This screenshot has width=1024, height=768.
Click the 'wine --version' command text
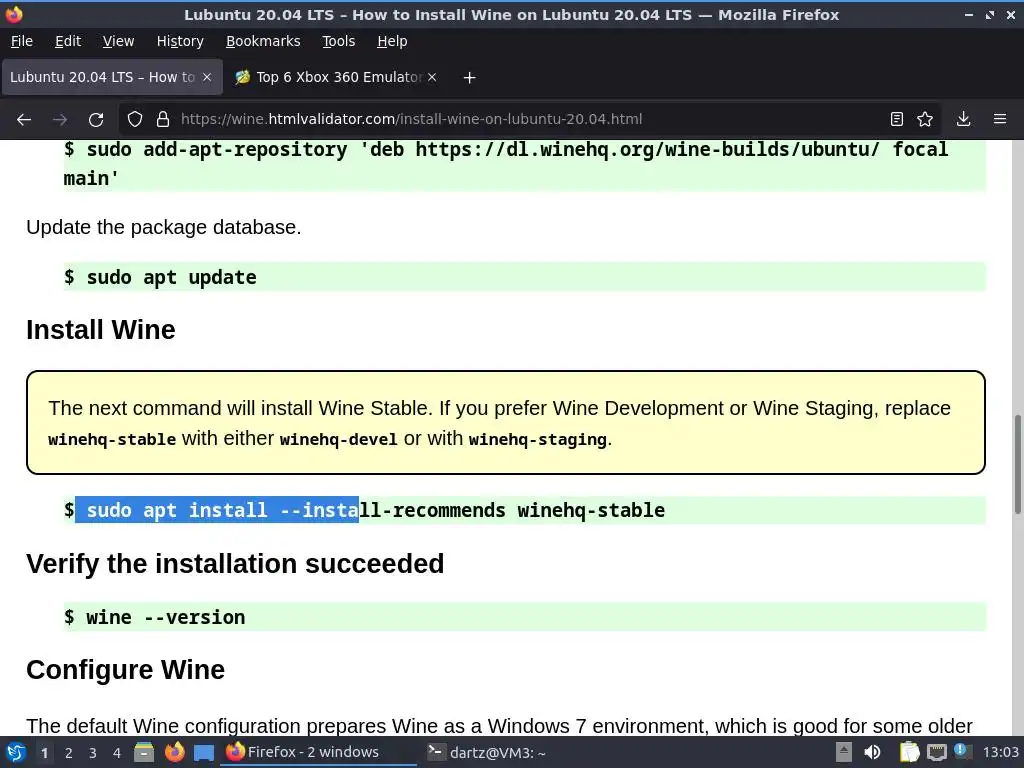[x=166, y=617]
